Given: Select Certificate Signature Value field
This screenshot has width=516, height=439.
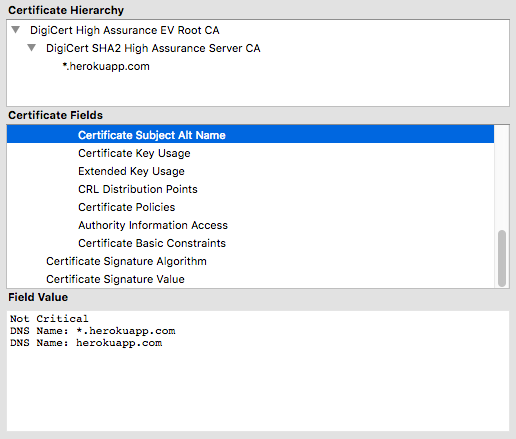Looking at the screenshot, I should point(250,279).
